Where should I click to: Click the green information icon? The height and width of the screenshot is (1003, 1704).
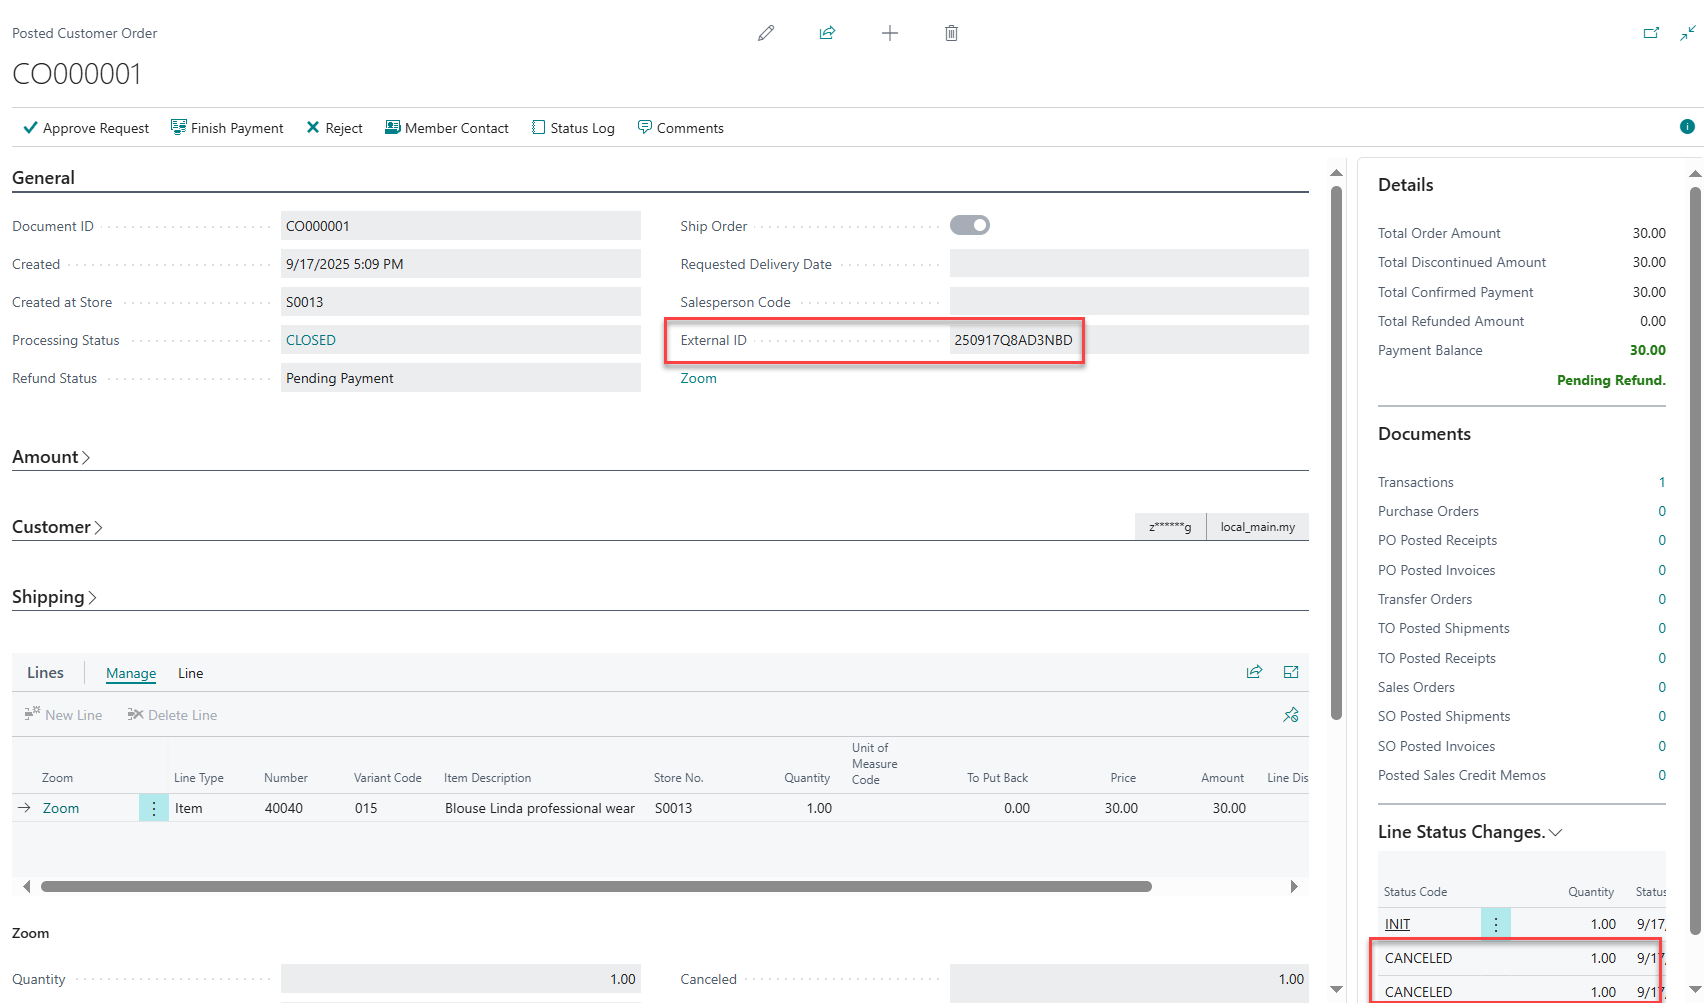[1687, 127]
